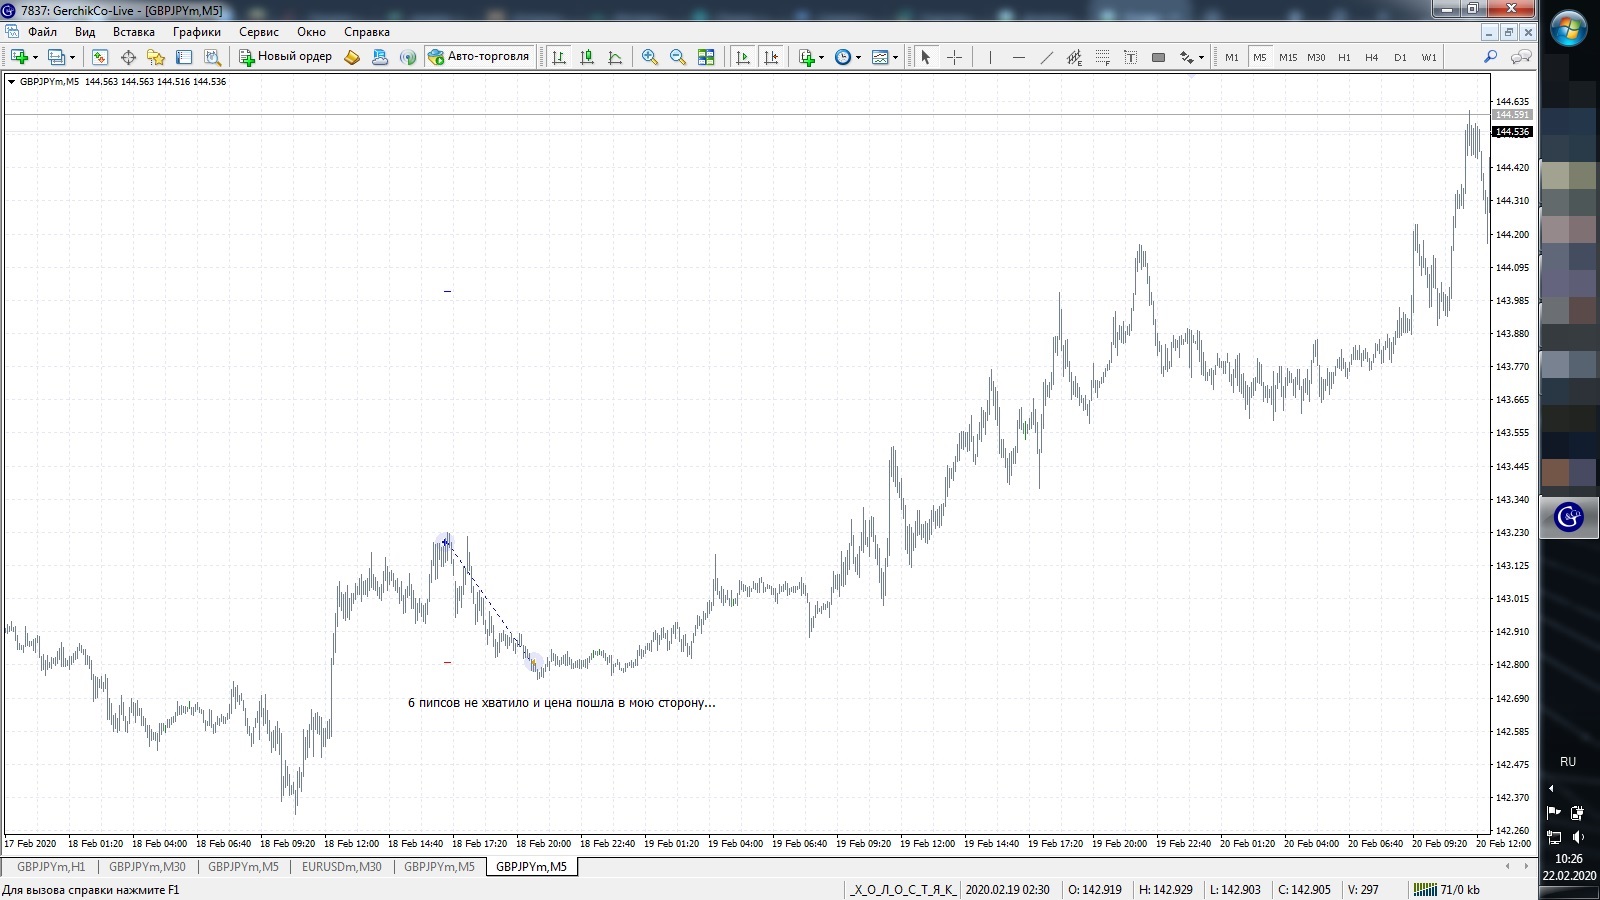Expand the indicators dropdown arrow

click(822, 57)
